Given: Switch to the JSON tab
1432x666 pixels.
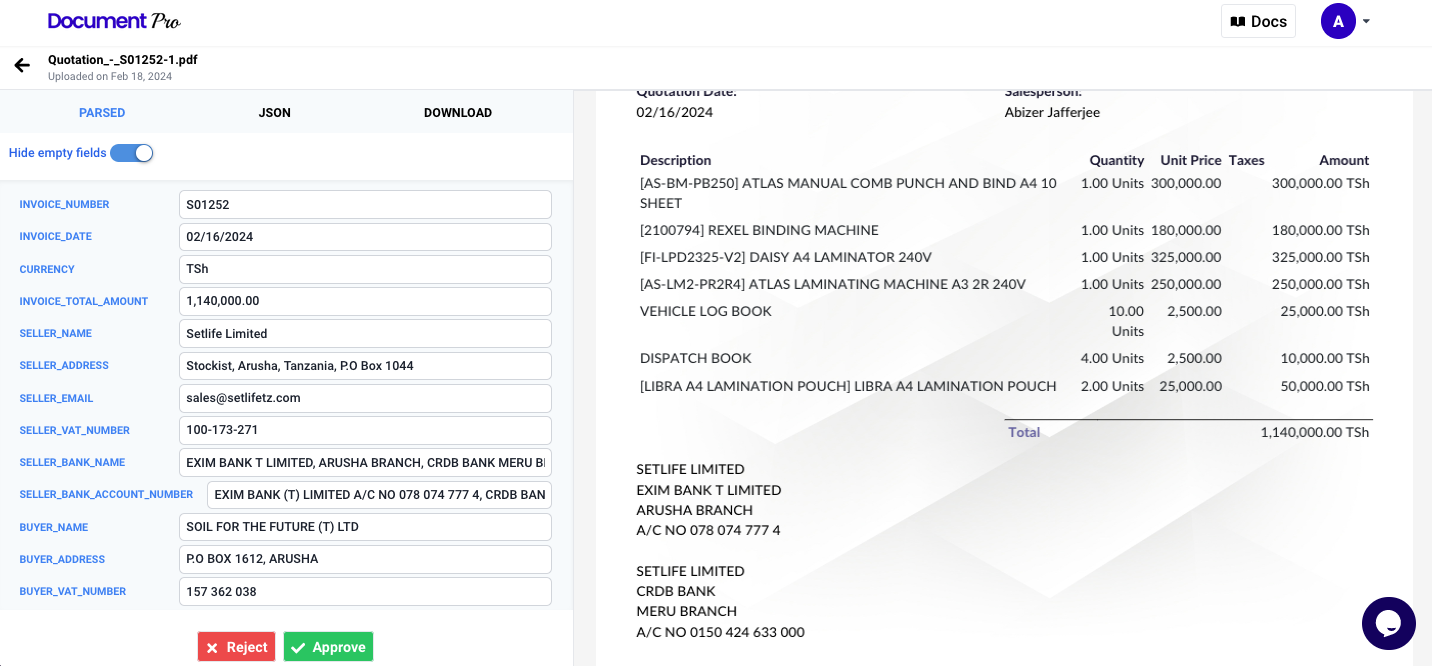Looking at the screenshot, I should [274, 112].
